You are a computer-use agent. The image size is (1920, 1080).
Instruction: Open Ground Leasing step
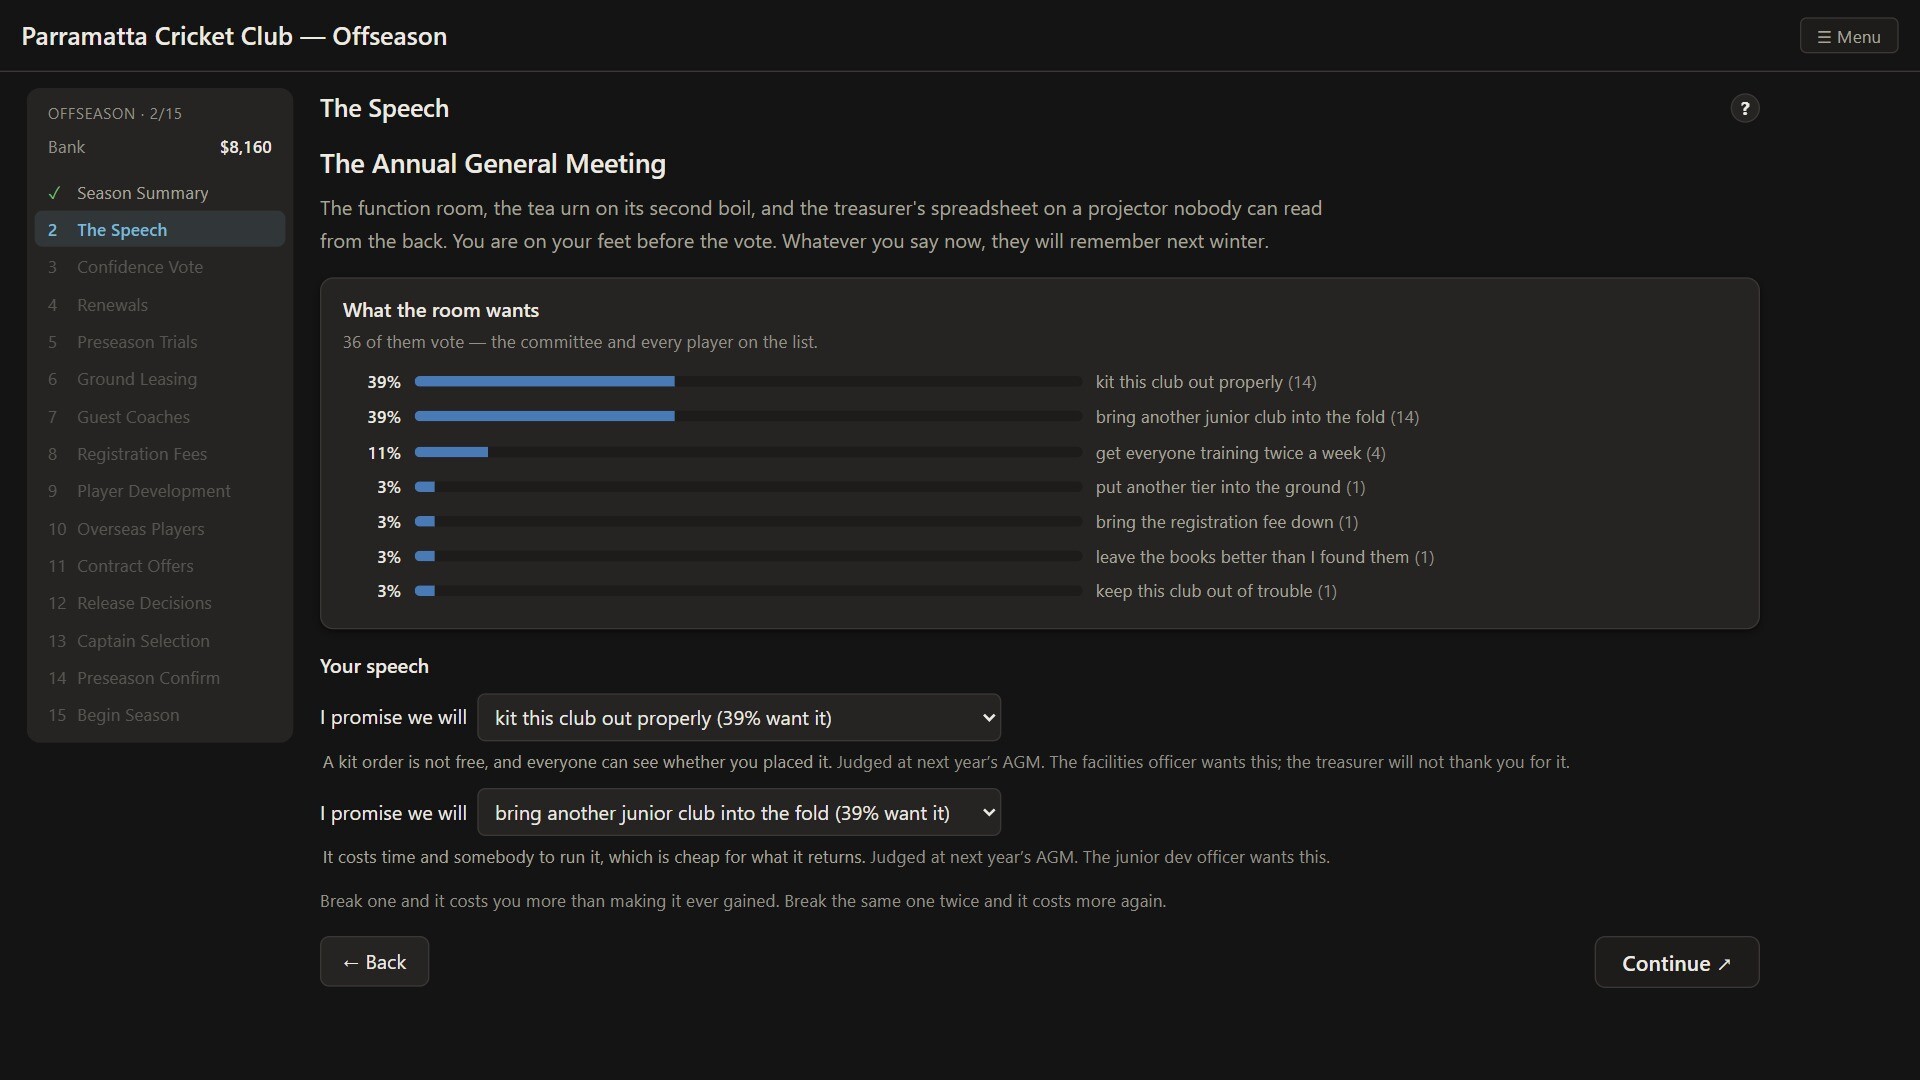click(x=160, y=379)
